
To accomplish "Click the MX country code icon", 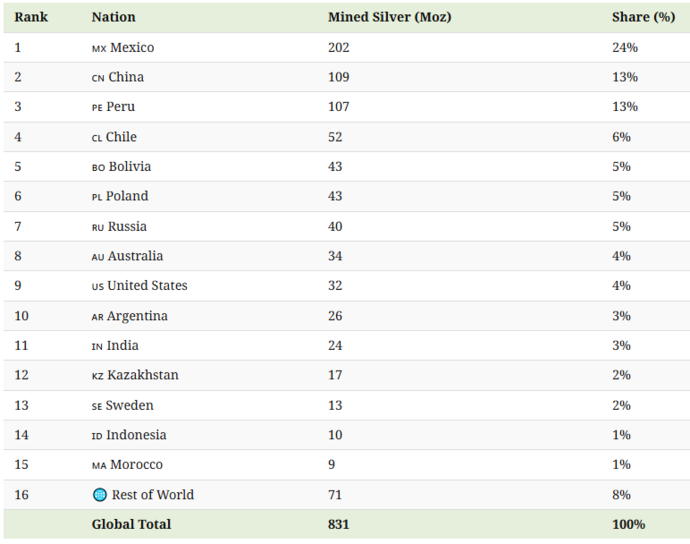I will tap(99, 49).
